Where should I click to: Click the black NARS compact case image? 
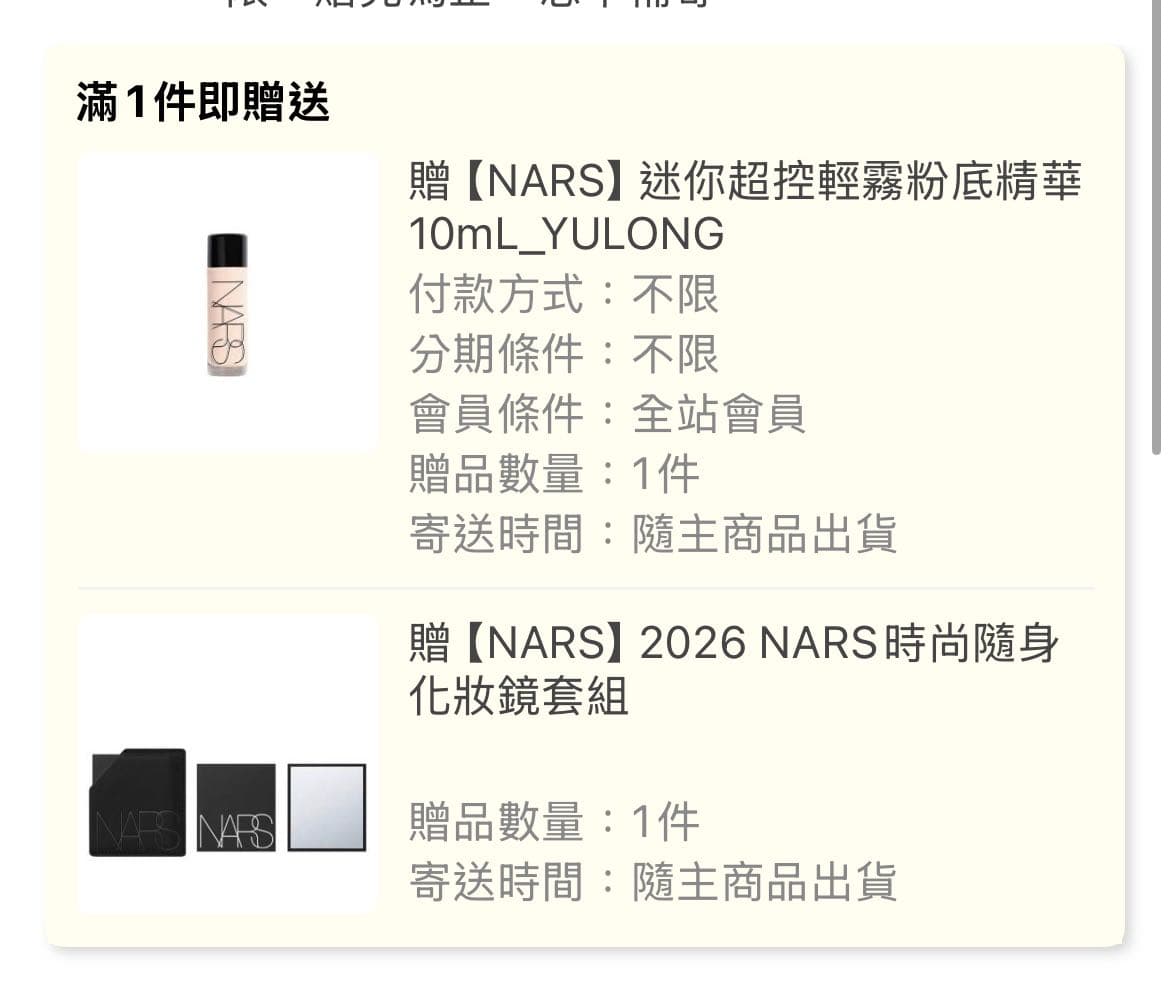236,807
